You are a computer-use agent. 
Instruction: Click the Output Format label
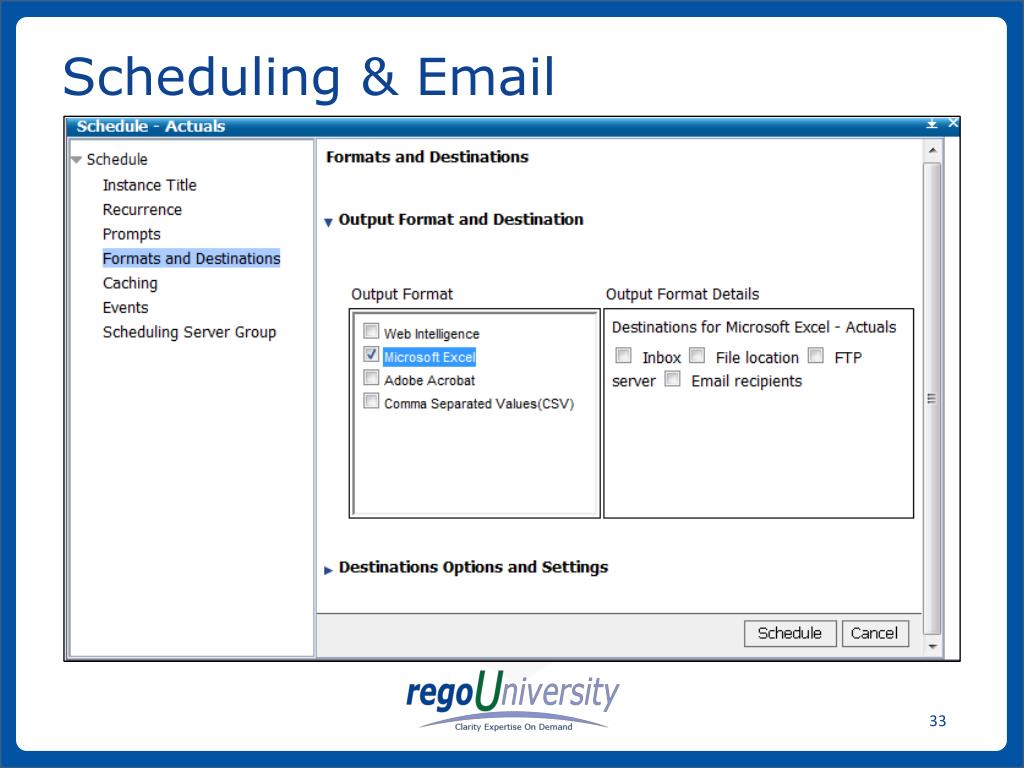pos(402,295)
